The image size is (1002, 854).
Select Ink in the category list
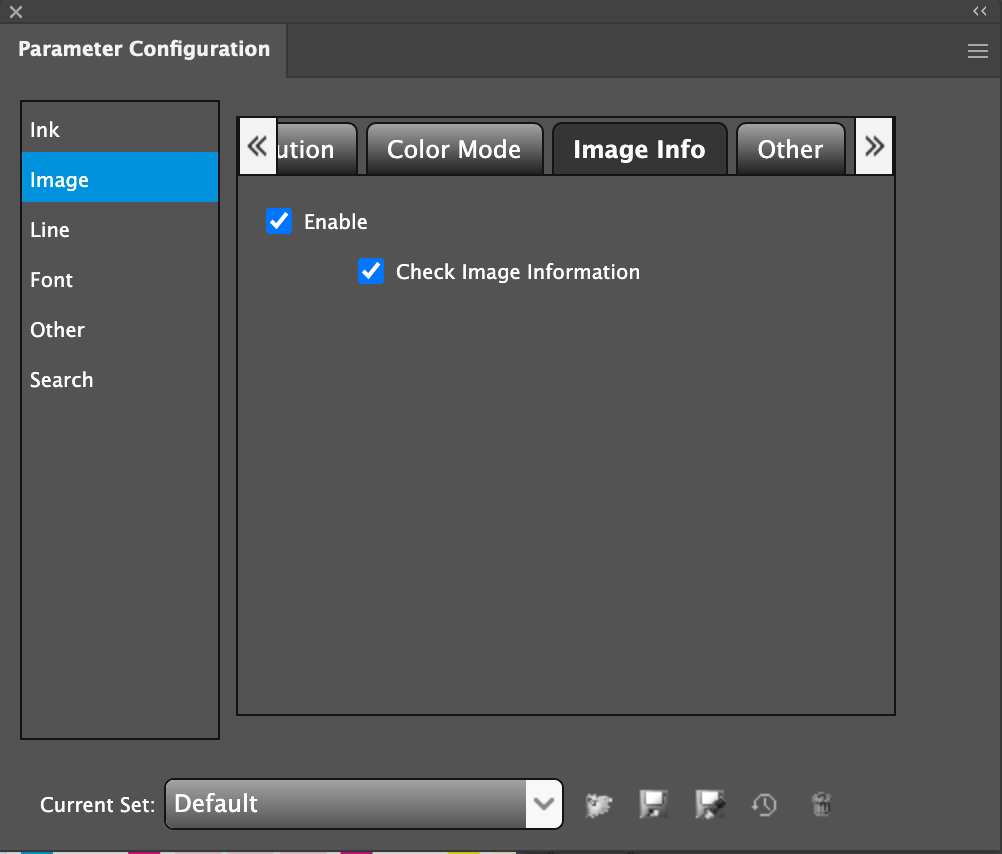pos(45,130)
